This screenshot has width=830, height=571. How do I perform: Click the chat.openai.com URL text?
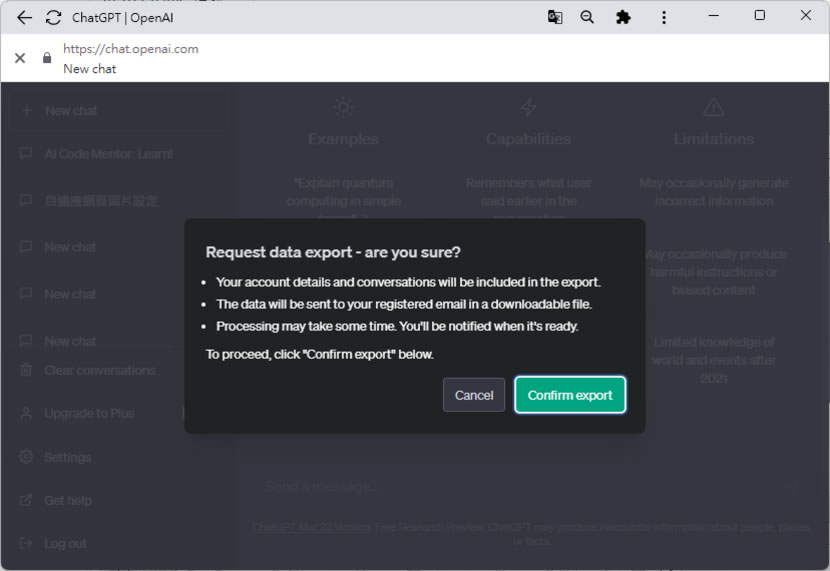pos(131,48)
